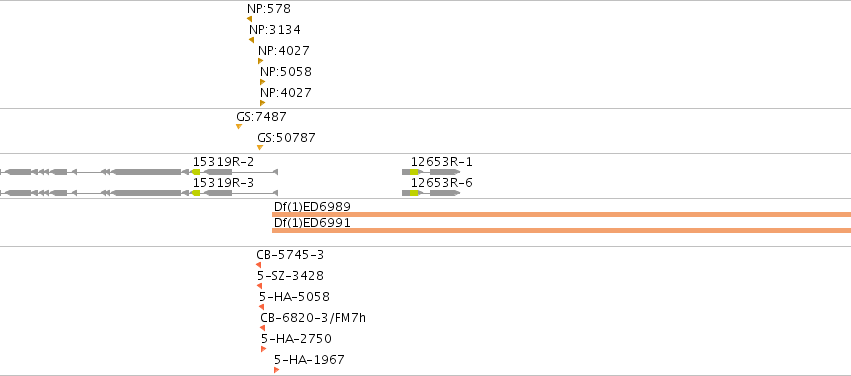
Task: Open the 15319R-3 transcript label
Action: pyautogui.click(x=224, y=183)
